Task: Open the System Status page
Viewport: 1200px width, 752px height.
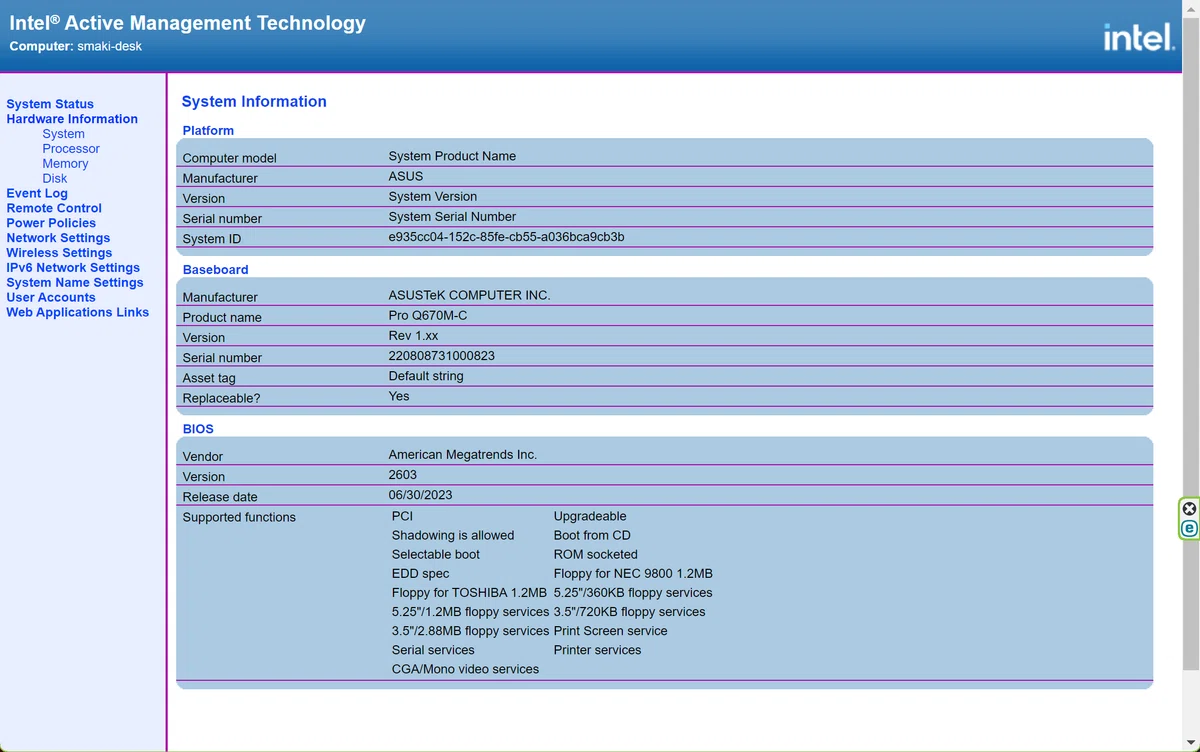Action: pos(50,104)
